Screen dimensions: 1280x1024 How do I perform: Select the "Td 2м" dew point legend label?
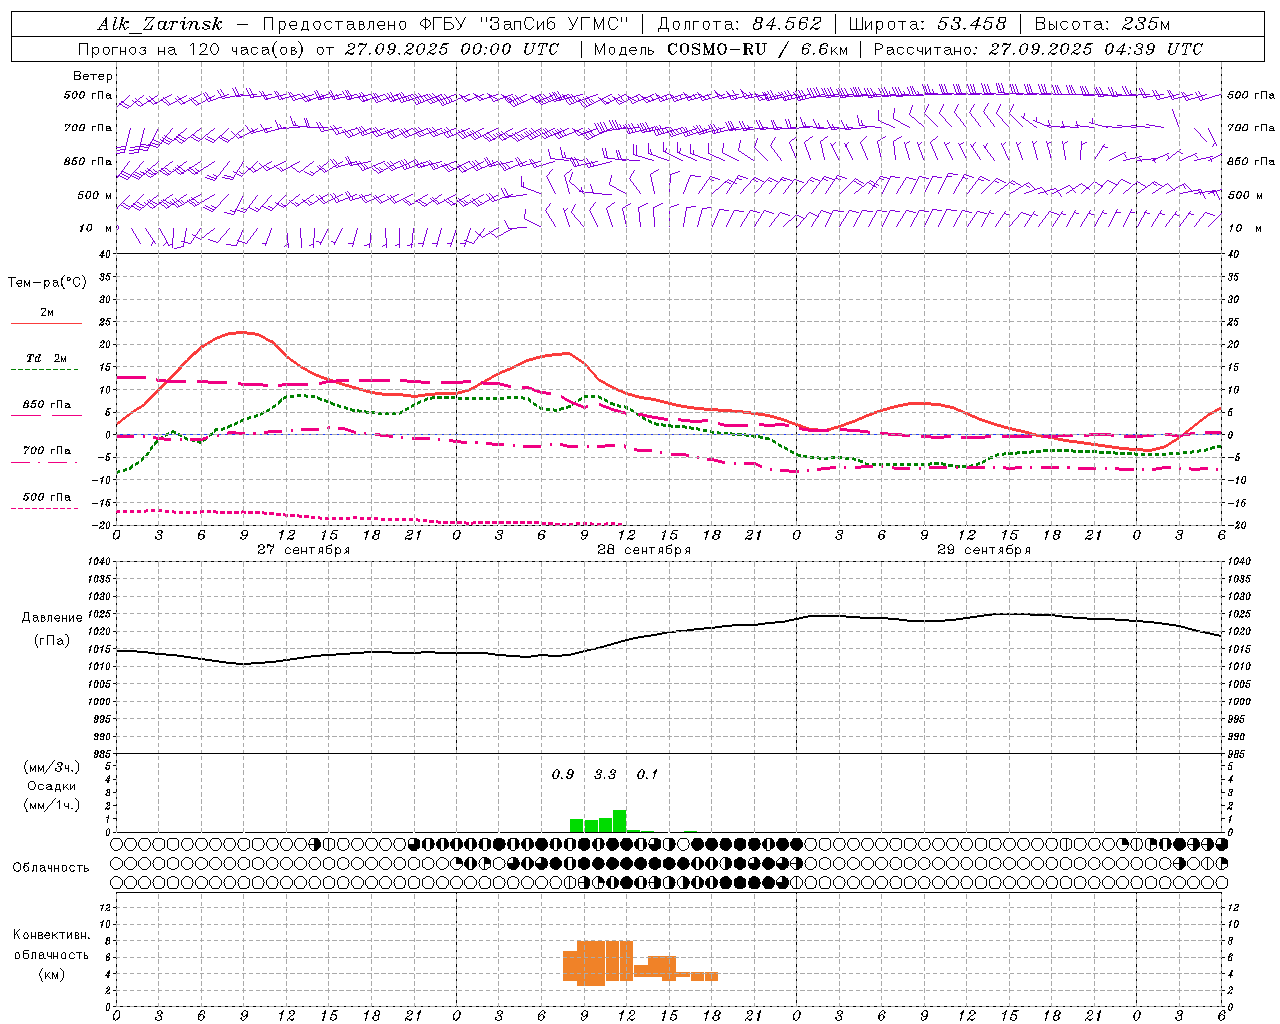tap(47, 358)
